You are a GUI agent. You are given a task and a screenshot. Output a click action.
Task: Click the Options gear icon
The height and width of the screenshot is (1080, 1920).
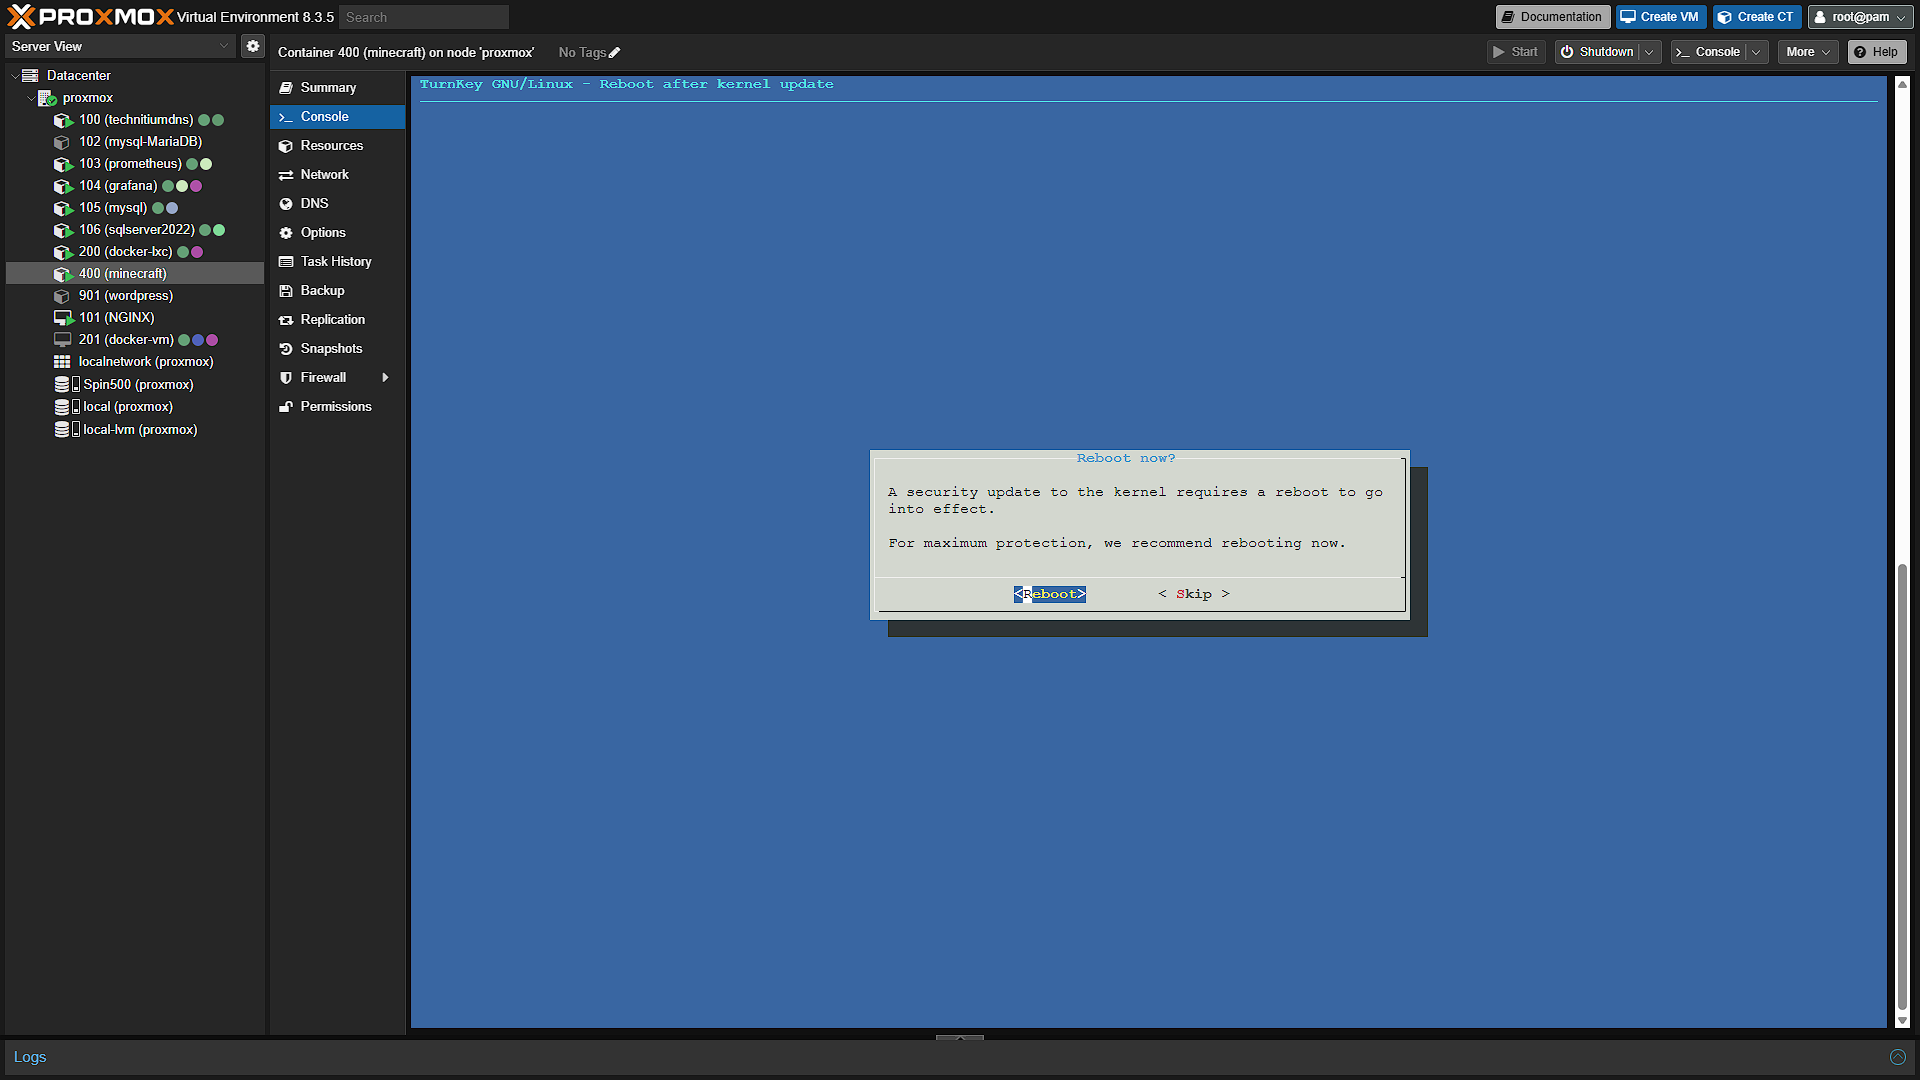286,233
